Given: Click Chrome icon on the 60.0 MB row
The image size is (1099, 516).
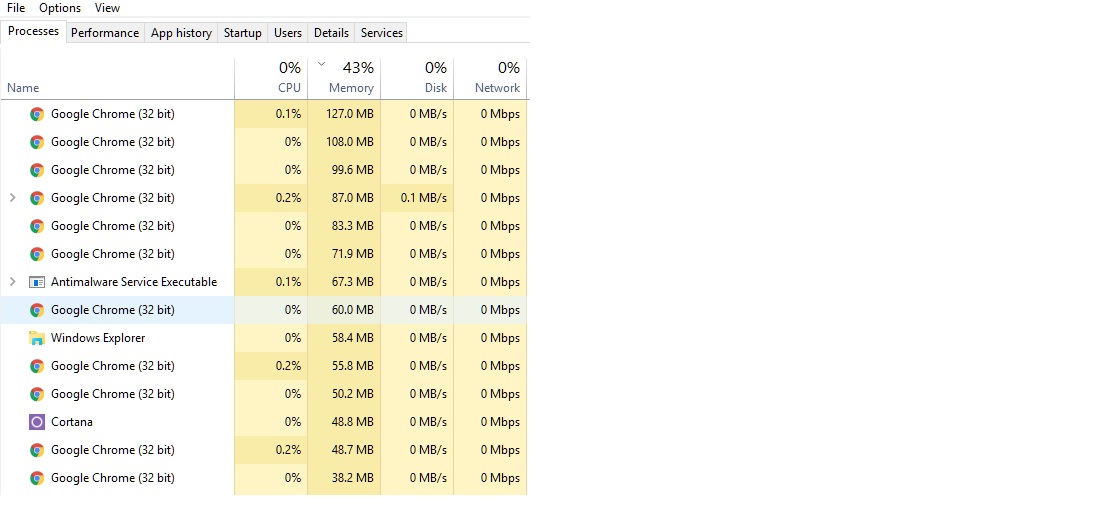Looking at the screenshot, I should pos(37,310).
